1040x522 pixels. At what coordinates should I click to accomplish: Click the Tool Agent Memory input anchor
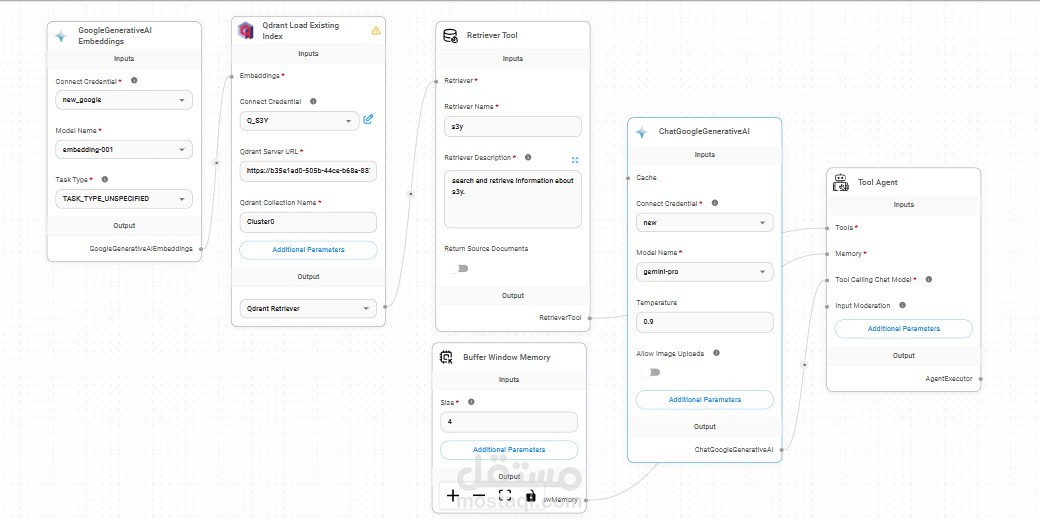pyautogui.click(x=827, y=253)
